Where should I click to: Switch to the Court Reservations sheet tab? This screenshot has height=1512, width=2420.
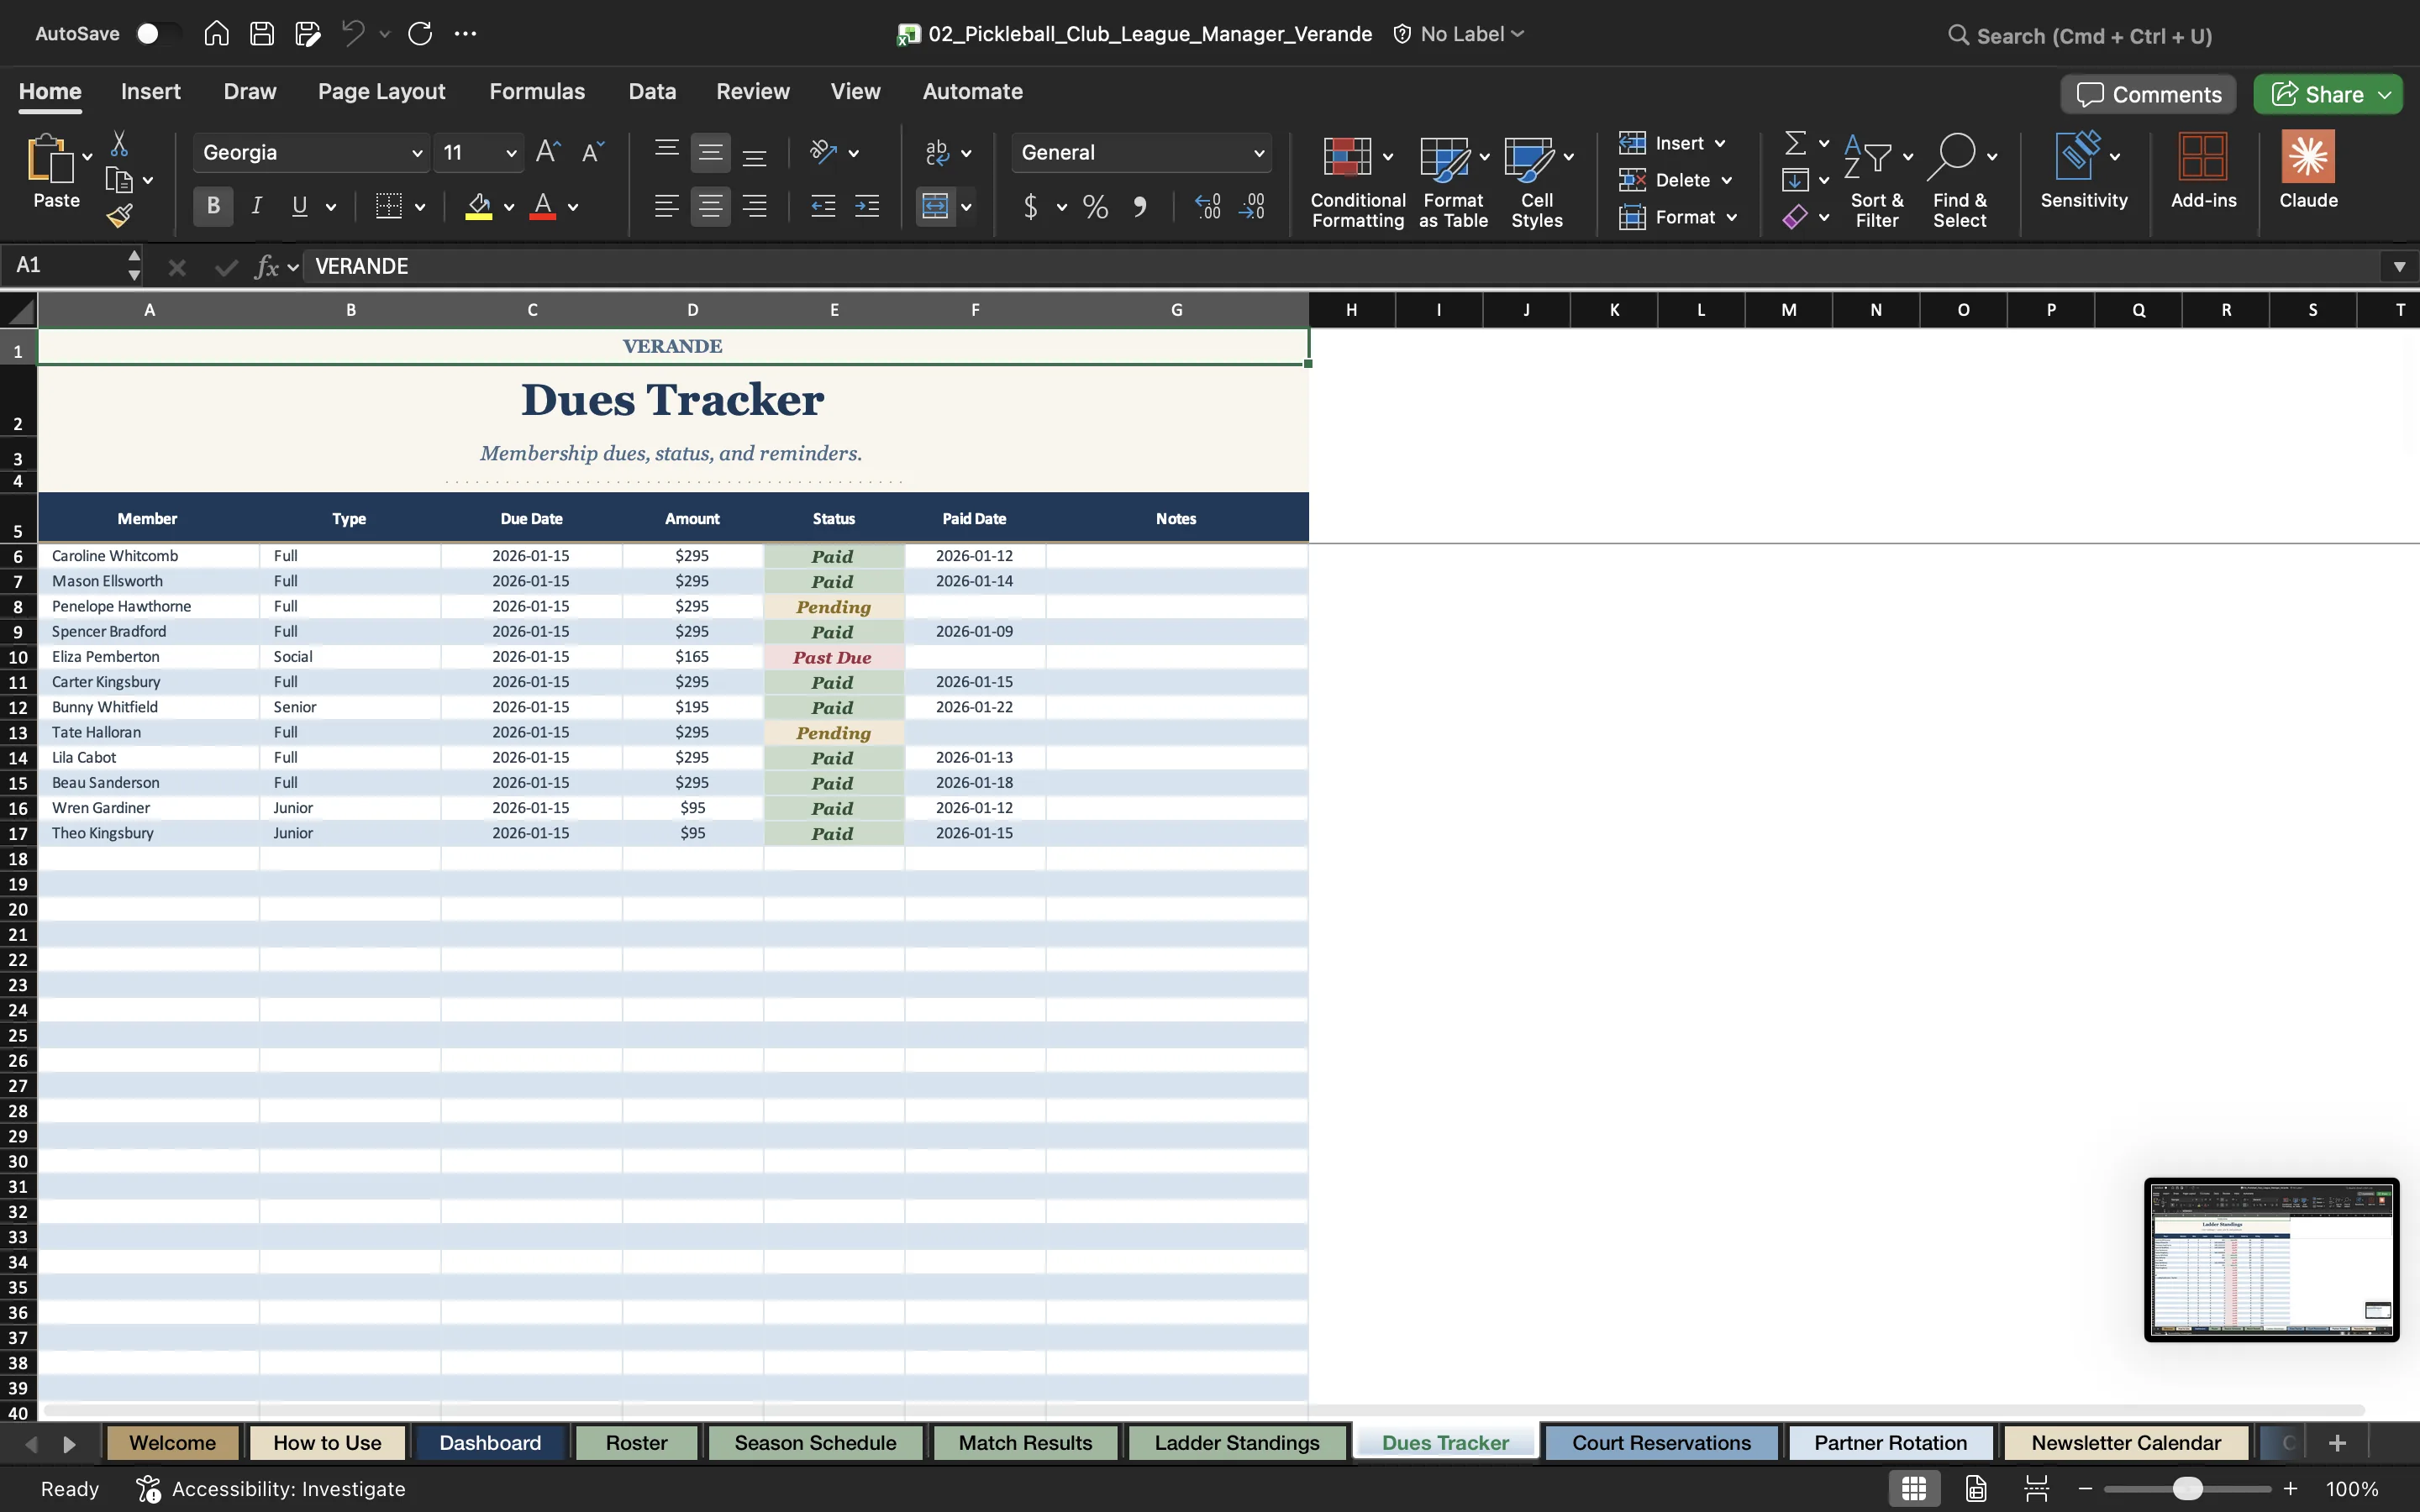[1661, 1443]
